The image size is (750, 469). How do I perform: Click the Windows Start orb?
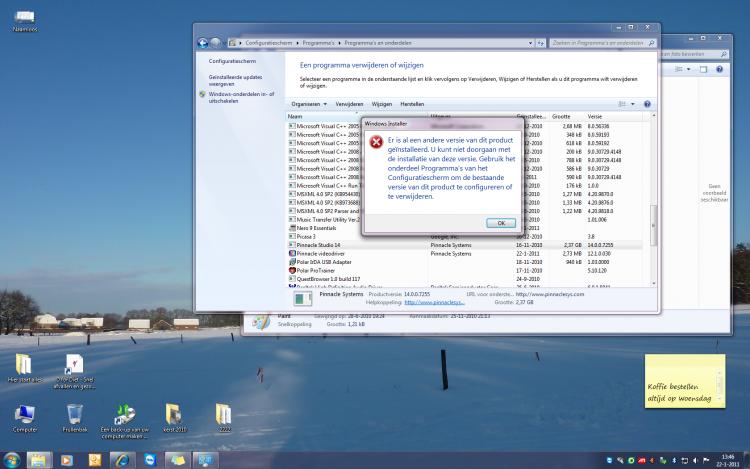(x=13, y=459)
